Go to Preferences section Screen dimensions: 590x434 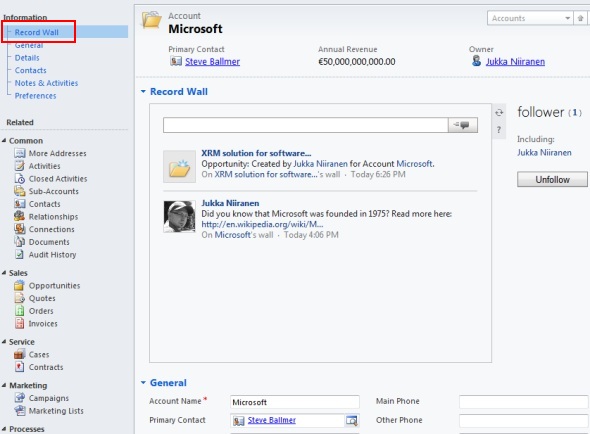click(x=35, y=96)
